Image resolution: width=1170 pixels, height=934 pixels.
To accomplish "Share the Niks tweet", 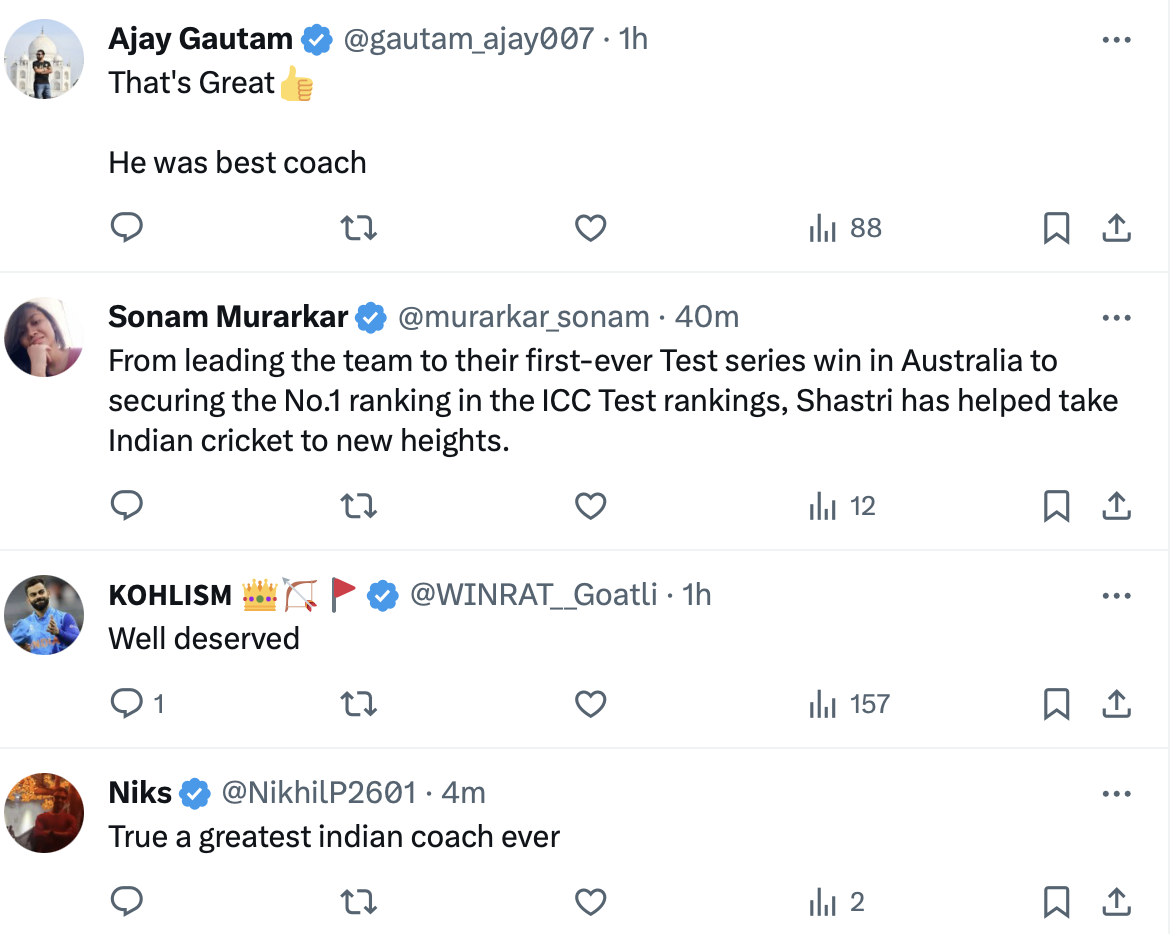I will [x=1116, y=903].
